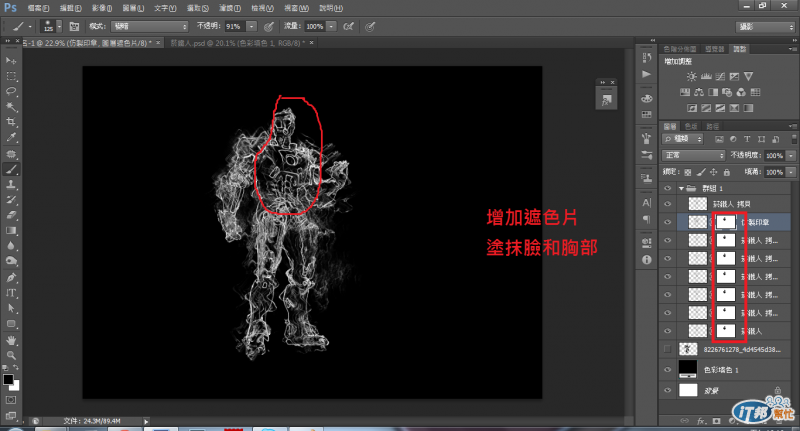The width and height of the screenshot is (800, 431).
Task: Select the Rectangle shape tool
Action: 11,324
